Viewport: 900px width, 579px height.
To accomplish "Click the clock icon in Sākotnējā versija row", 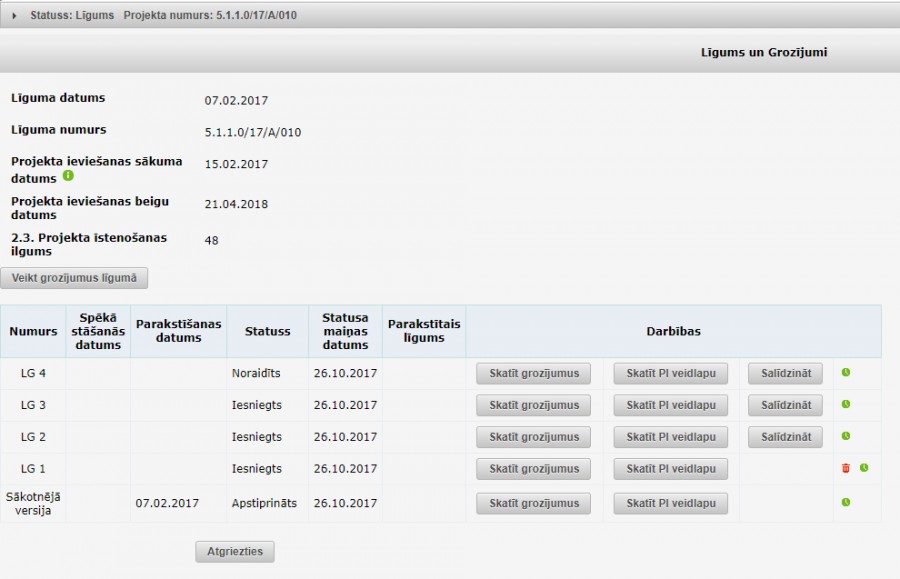I will 845,502.
